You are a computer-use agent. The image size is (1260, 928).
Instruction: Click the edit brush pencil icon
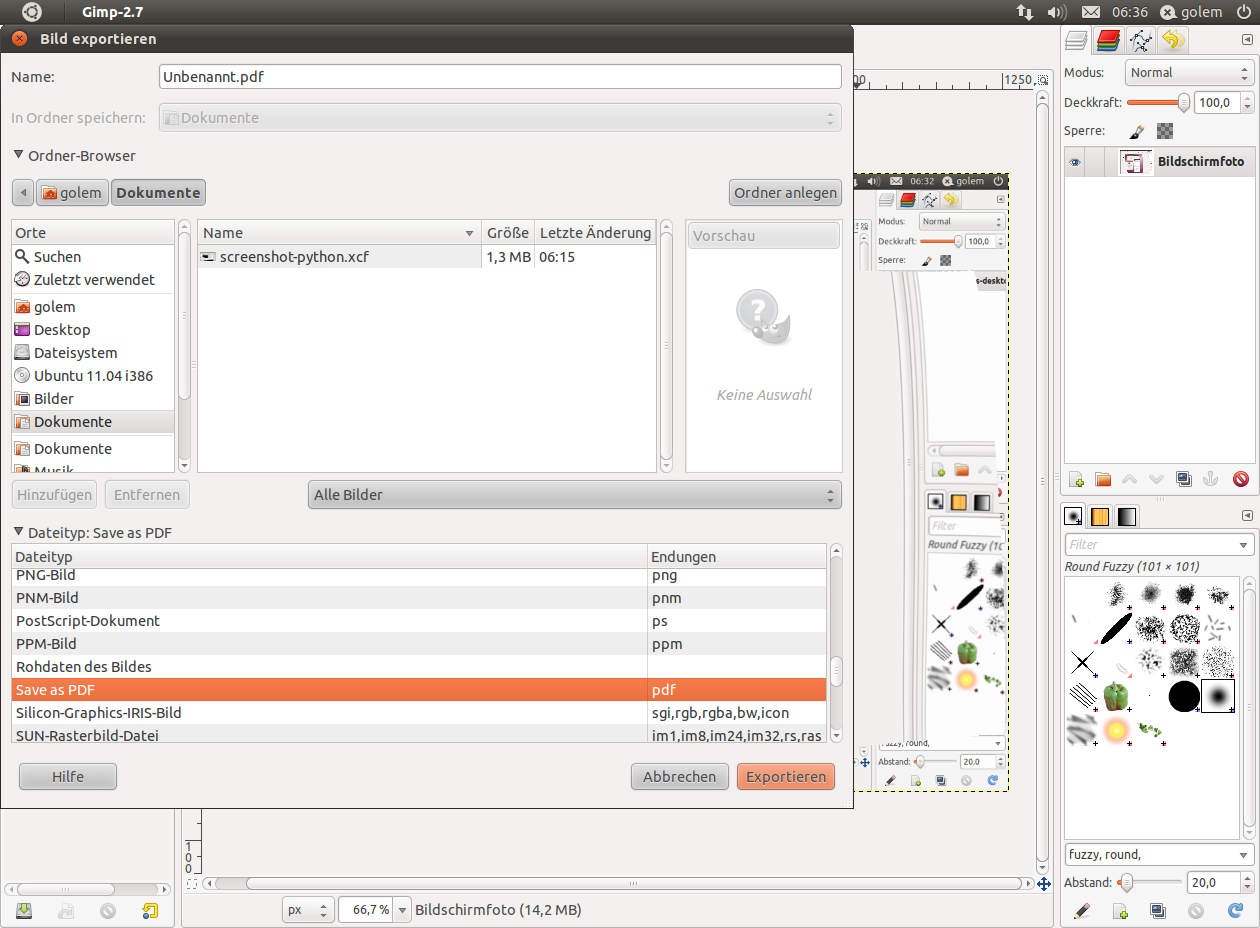pos(1081,911)
